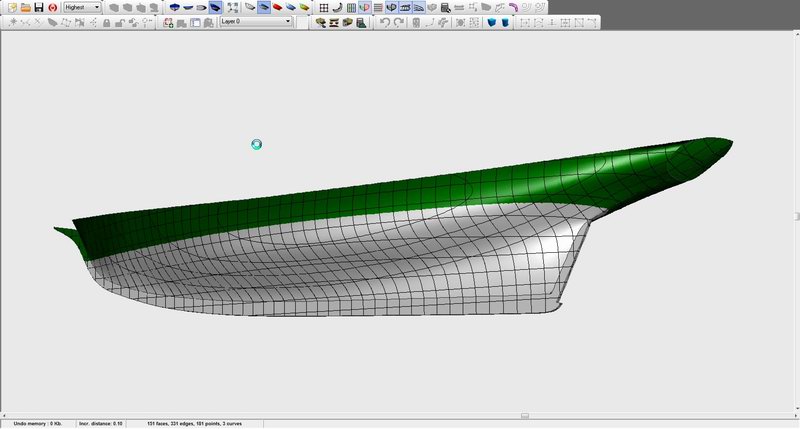Click the red shaded hull button
800x429 pixels.
(x=277, y=7)
